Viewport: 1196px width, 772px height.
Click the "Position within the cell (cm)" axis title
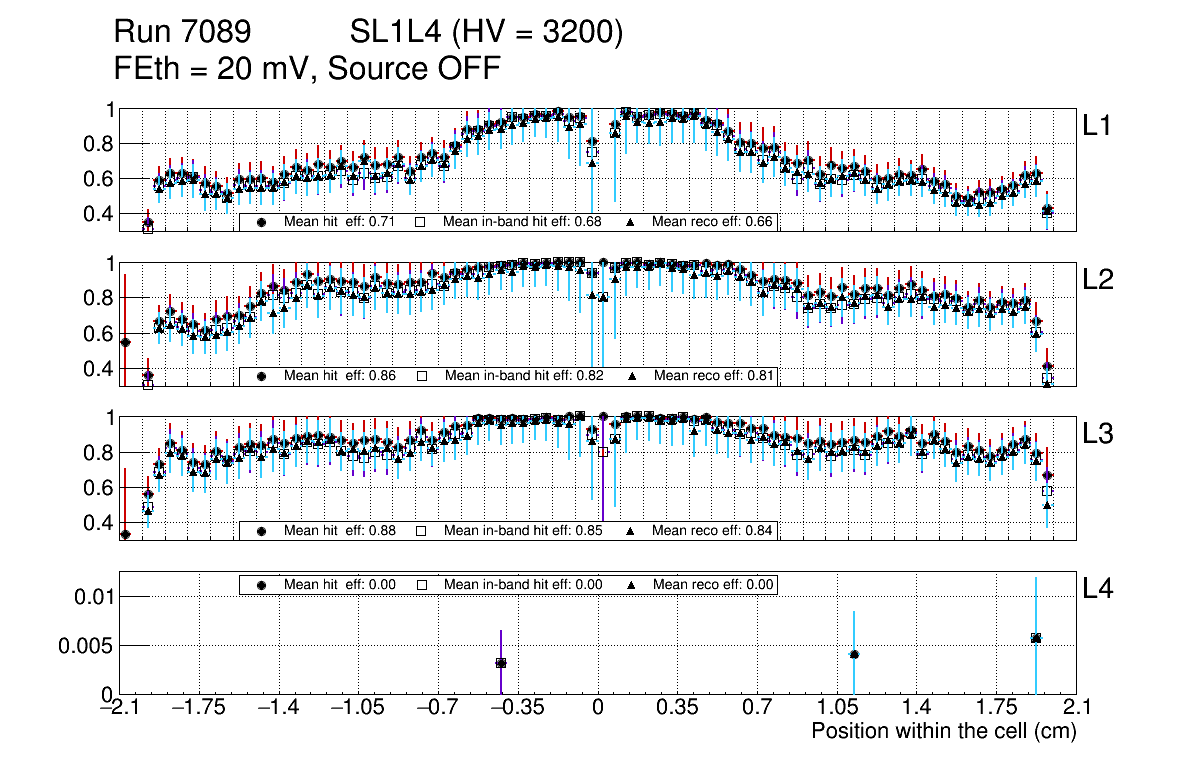tap(943, 731)
